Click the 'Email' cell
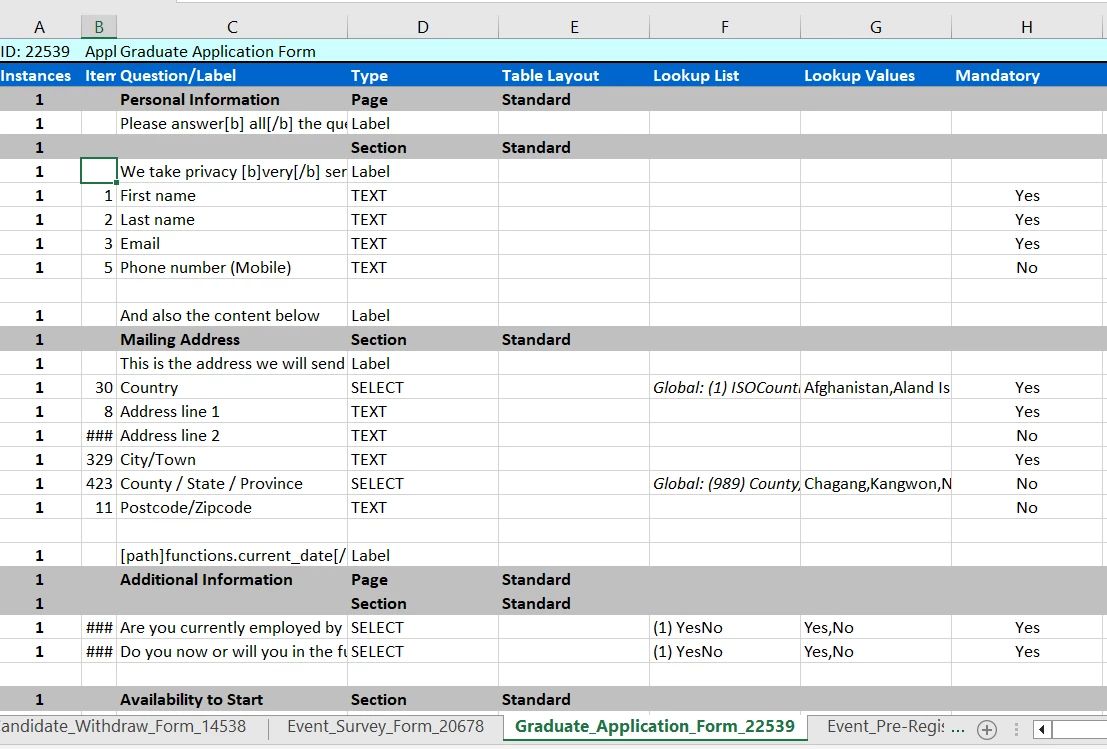 [x=232, y=244]
